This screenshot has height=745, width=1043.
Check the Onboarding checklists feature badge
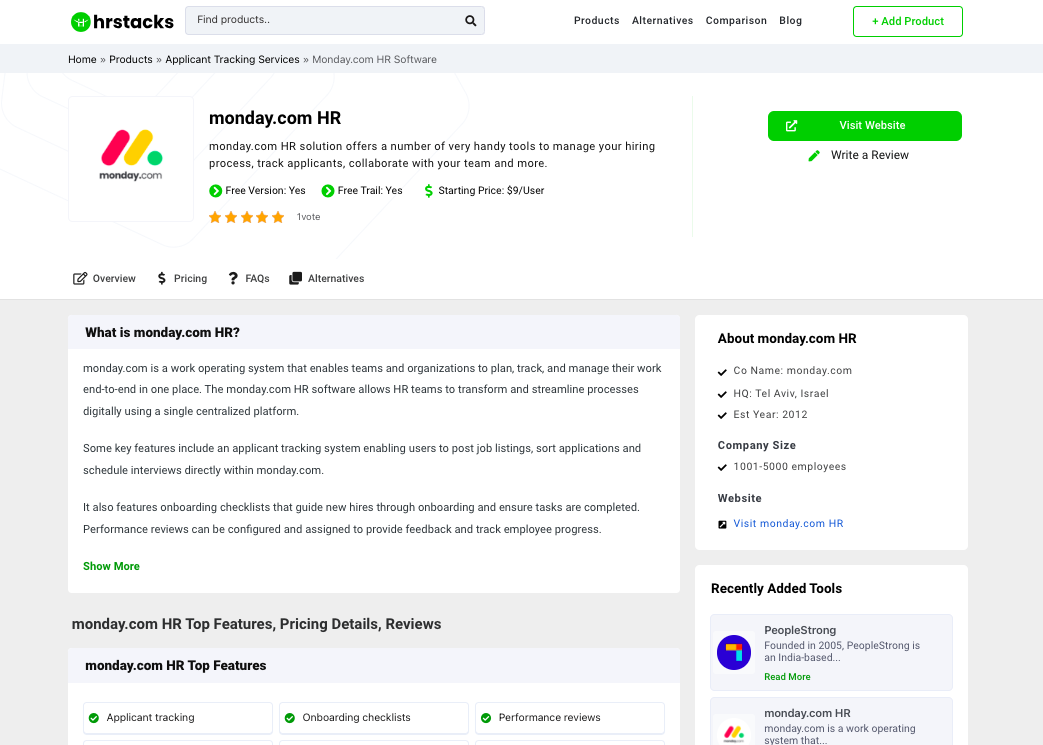coord(291,718)
